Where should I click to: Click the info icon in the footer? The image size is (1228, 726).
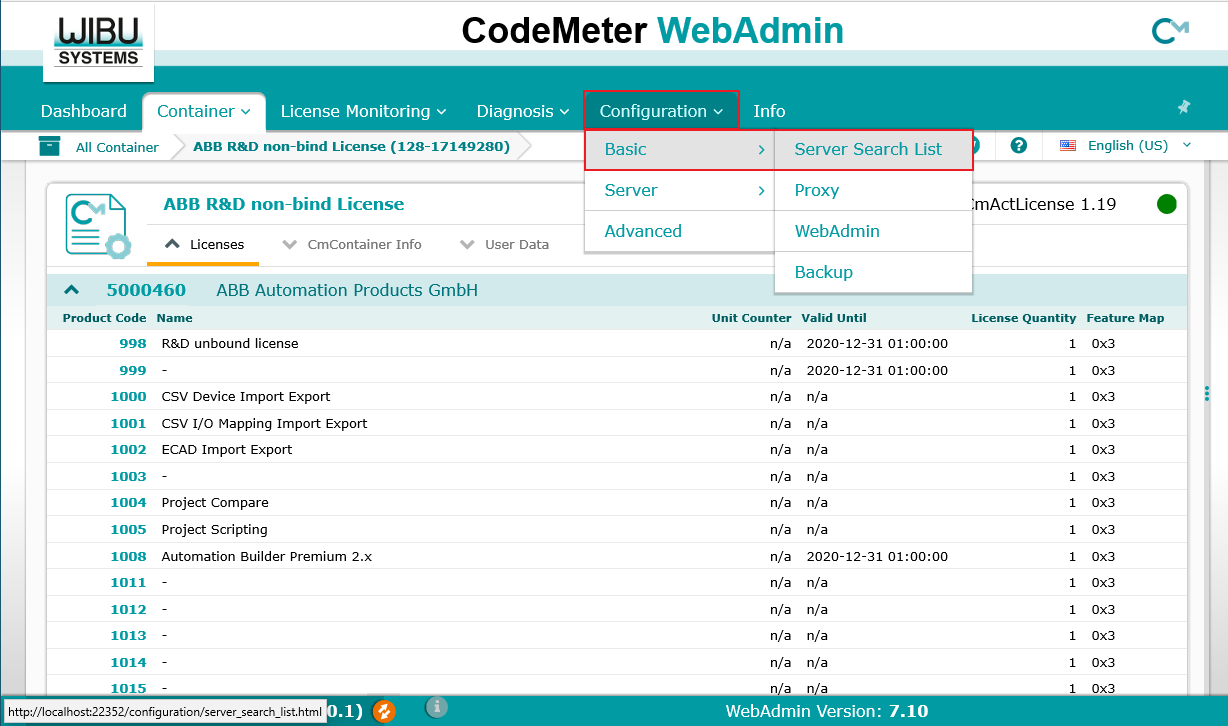click(436, 707)
